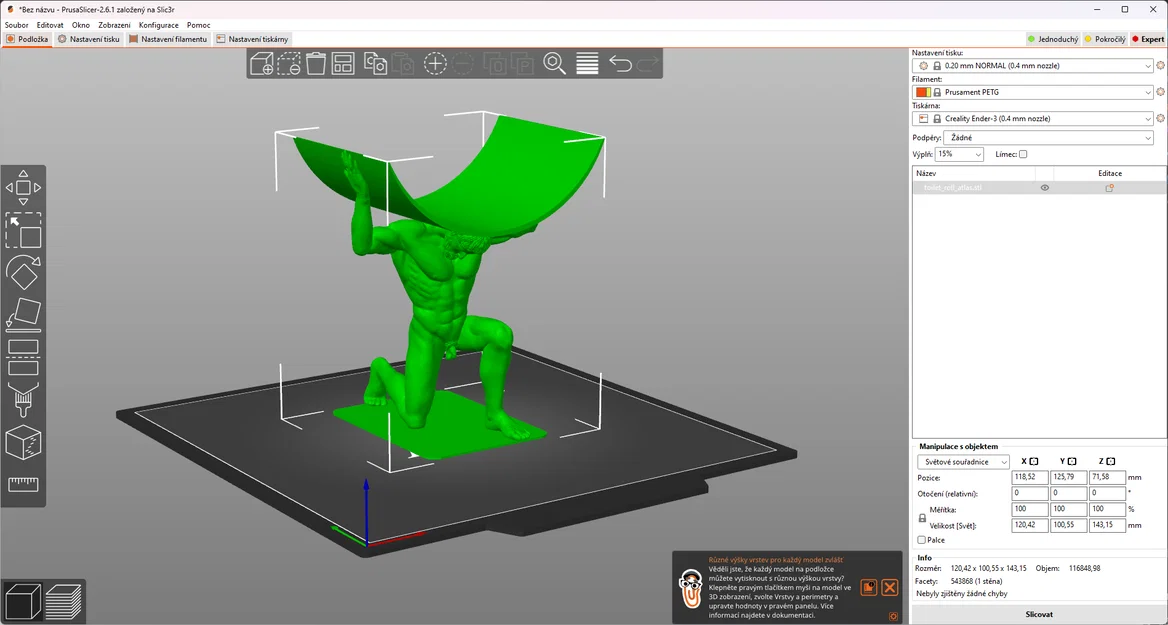Image resolution: width=1168 pixels, height=625 pixels.
Task: Click the Arrange objects icon
Action: coord(343,64)
